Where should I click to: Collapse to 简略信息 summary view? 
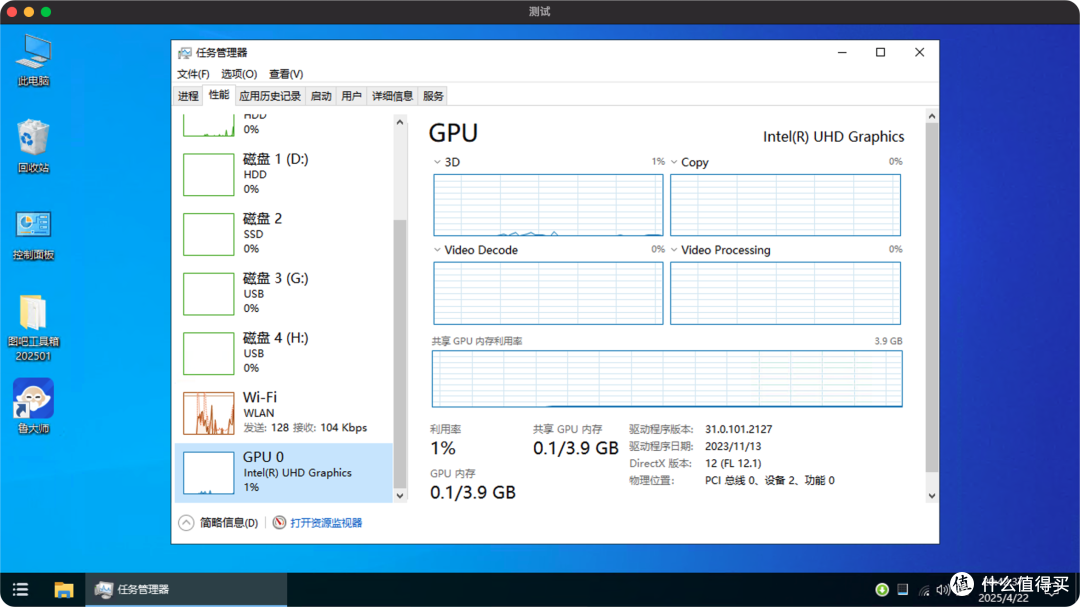pos(218,523)
